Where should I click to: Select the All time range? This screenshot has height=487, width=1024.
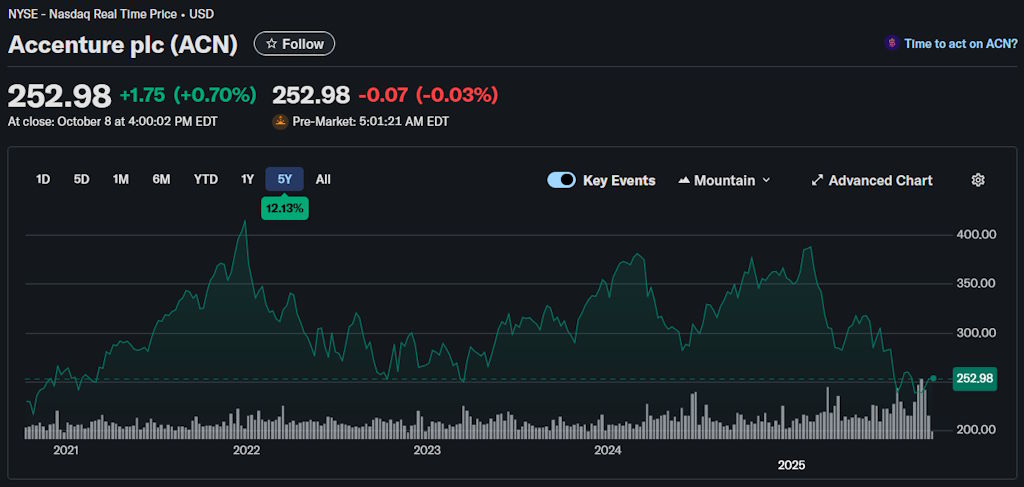[x=323, y=180]
